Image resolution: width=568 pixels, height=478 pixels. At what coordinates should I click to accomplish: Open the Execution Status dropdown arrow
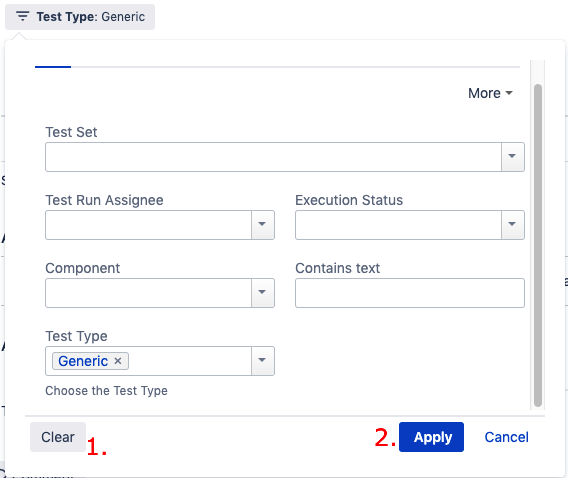(512, 225)
